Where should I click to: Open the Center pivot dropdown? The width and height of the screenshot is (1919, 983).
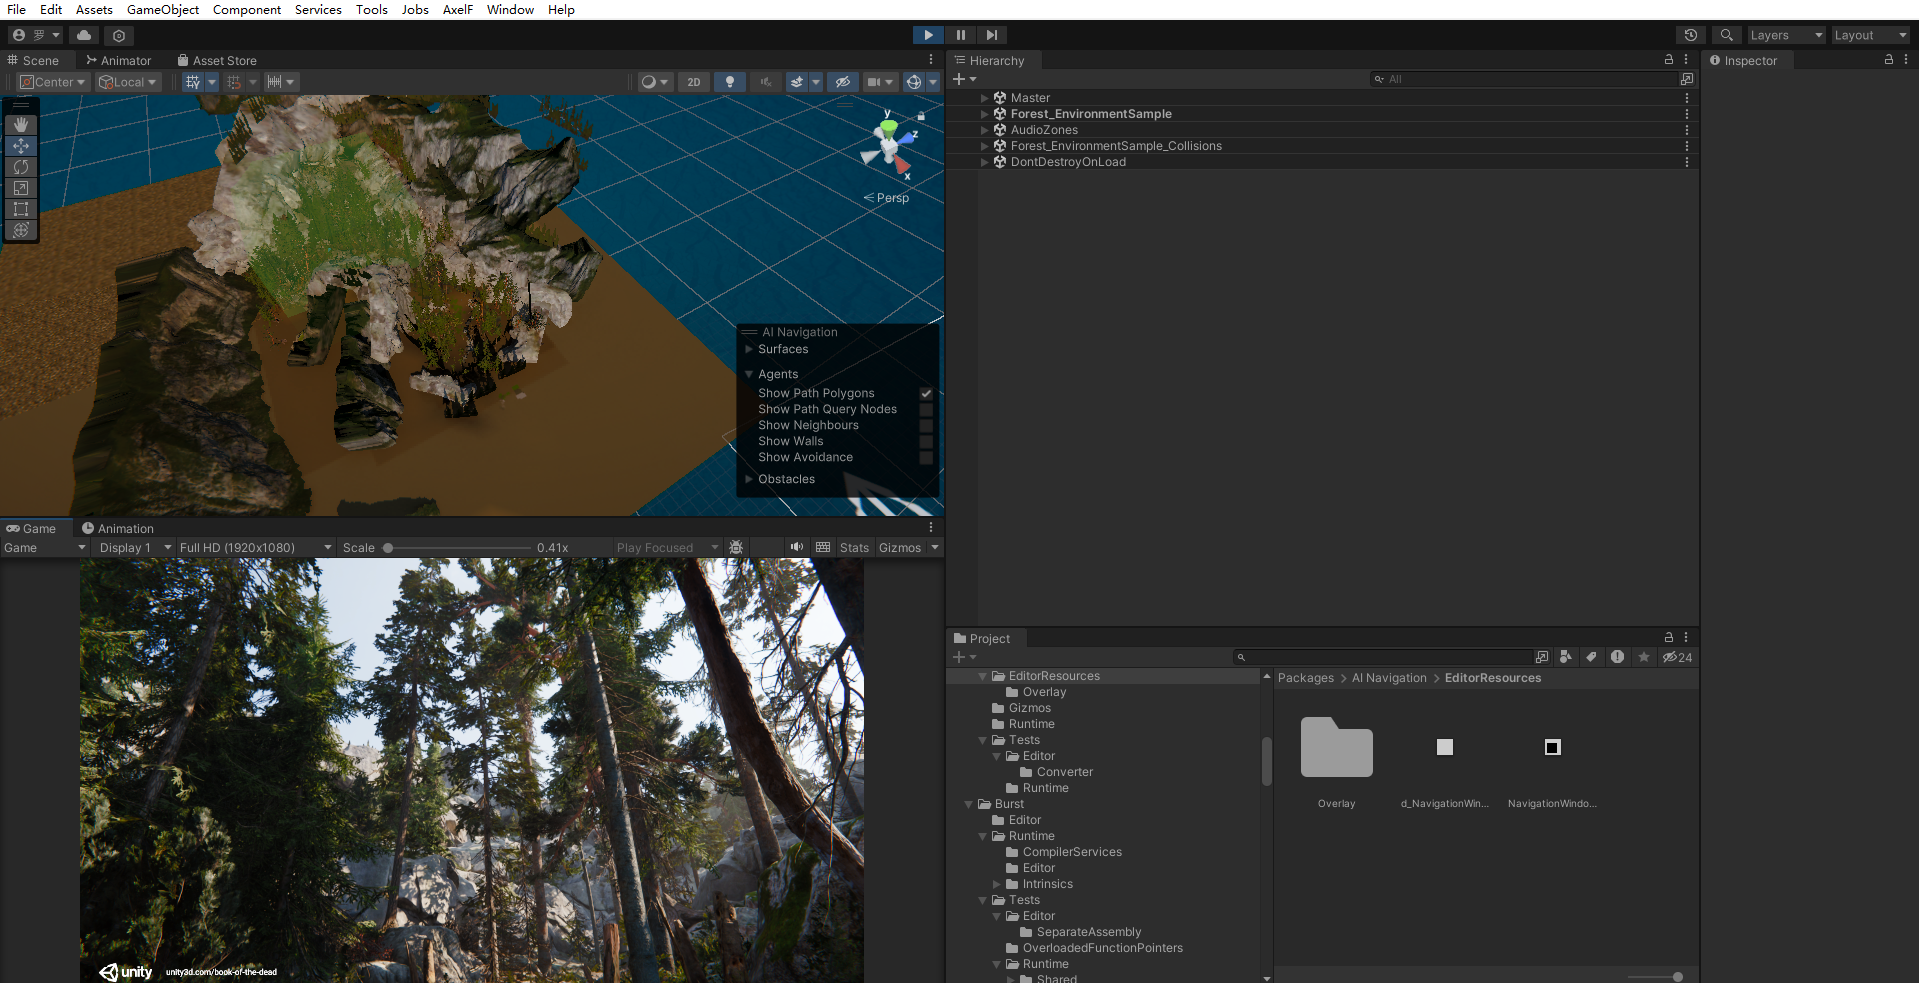point(53,82)
